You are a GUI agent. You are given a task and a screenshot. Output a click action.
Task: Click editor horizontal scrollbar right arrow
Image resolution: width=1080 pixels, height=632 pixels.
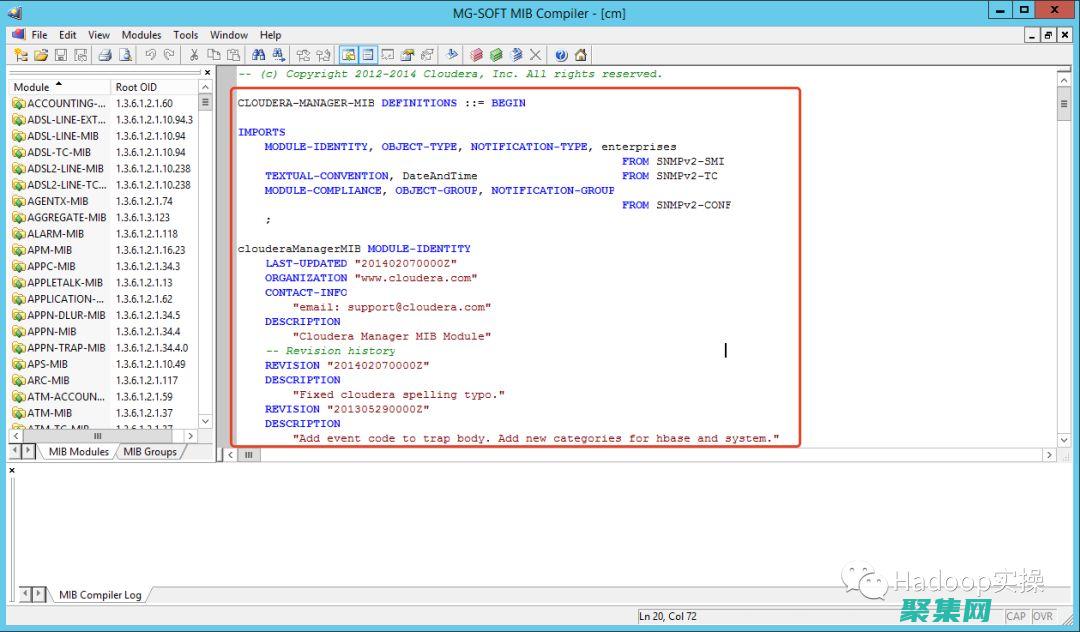point(1049,455)
